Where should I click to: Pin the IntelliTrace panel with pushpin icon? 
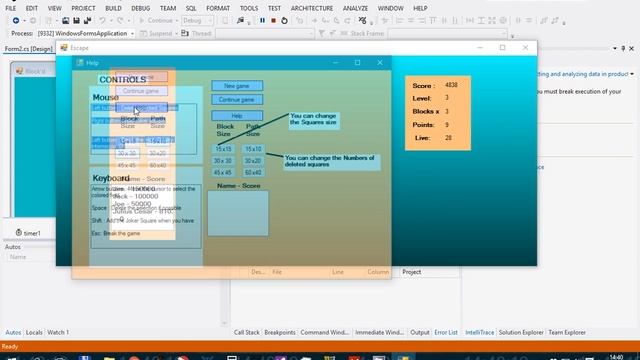(623, 48)
